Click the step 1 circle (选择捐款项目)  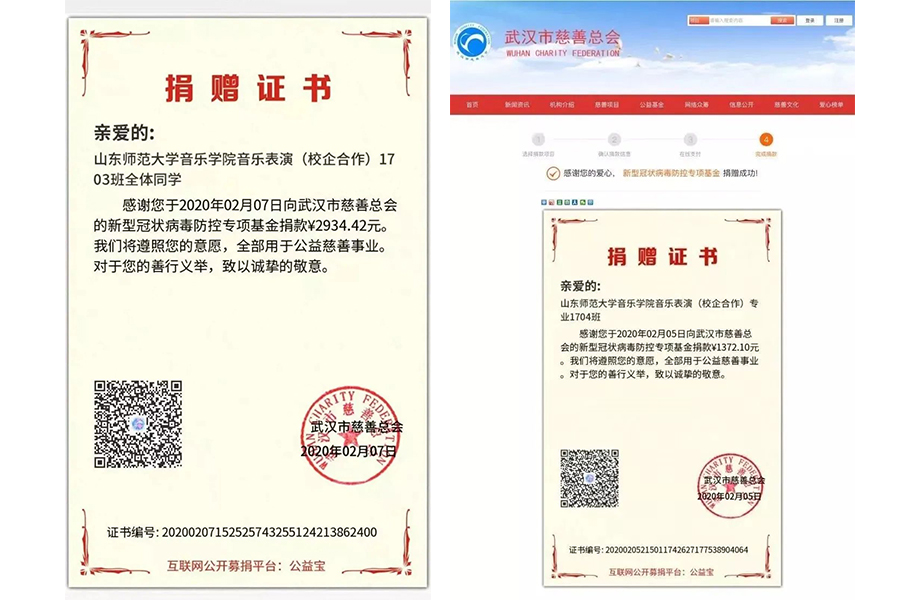538,140
